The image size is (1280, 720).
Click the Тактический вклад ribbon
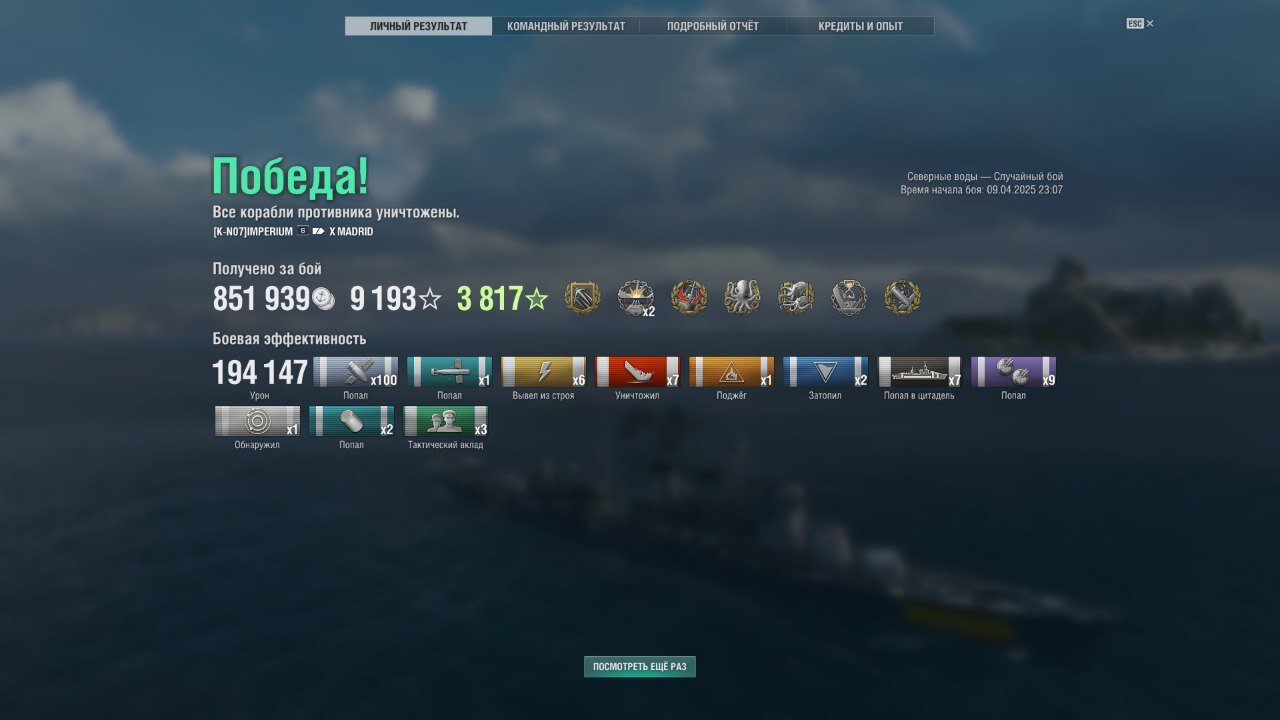pos(446,421)
